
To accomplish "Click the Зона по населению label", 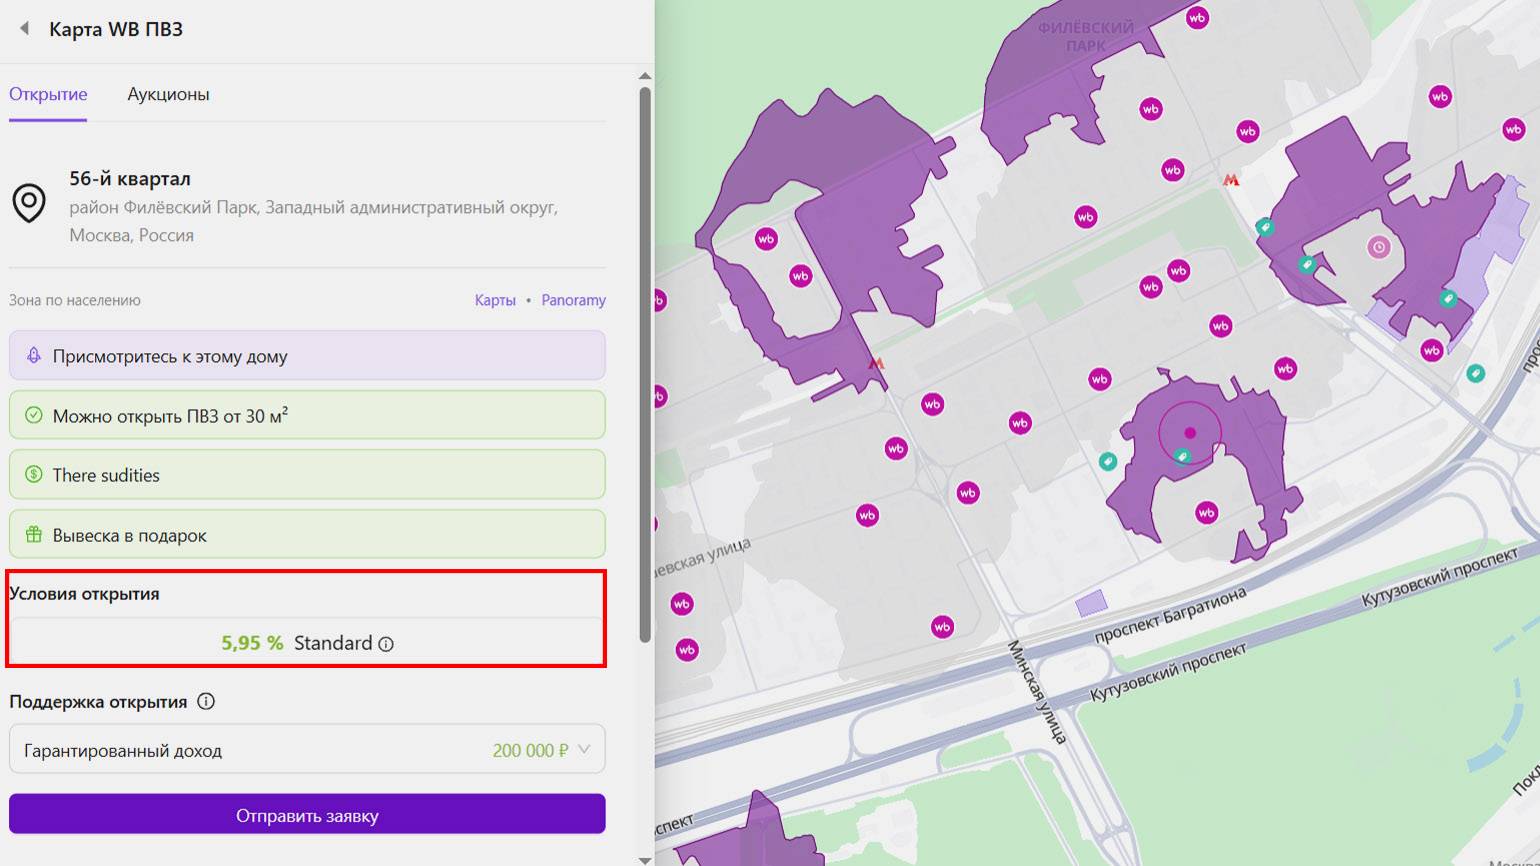I will point(75,300).
